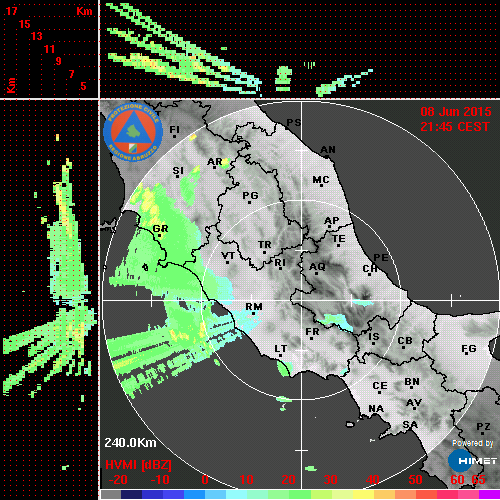Screen dimensions: 500x500
Task: Click the LT city label
Action: pyautogui.click(x=280, y=349)
